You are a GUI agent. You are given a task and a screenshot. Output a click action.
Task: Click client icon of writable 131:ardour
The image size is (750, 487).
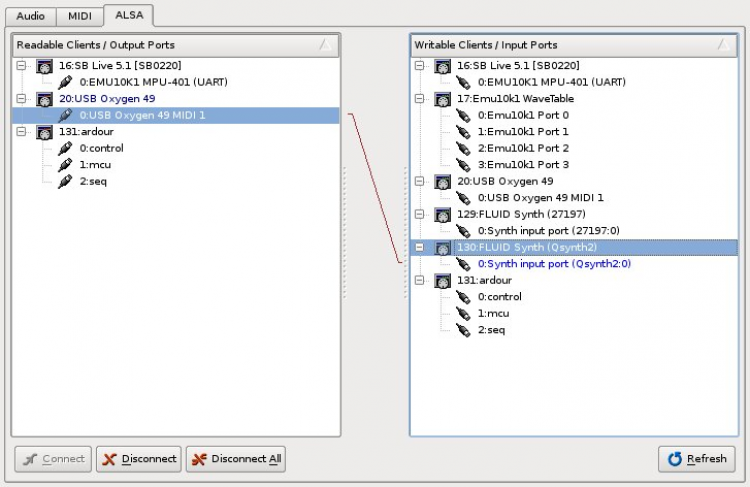coord(442,281)
